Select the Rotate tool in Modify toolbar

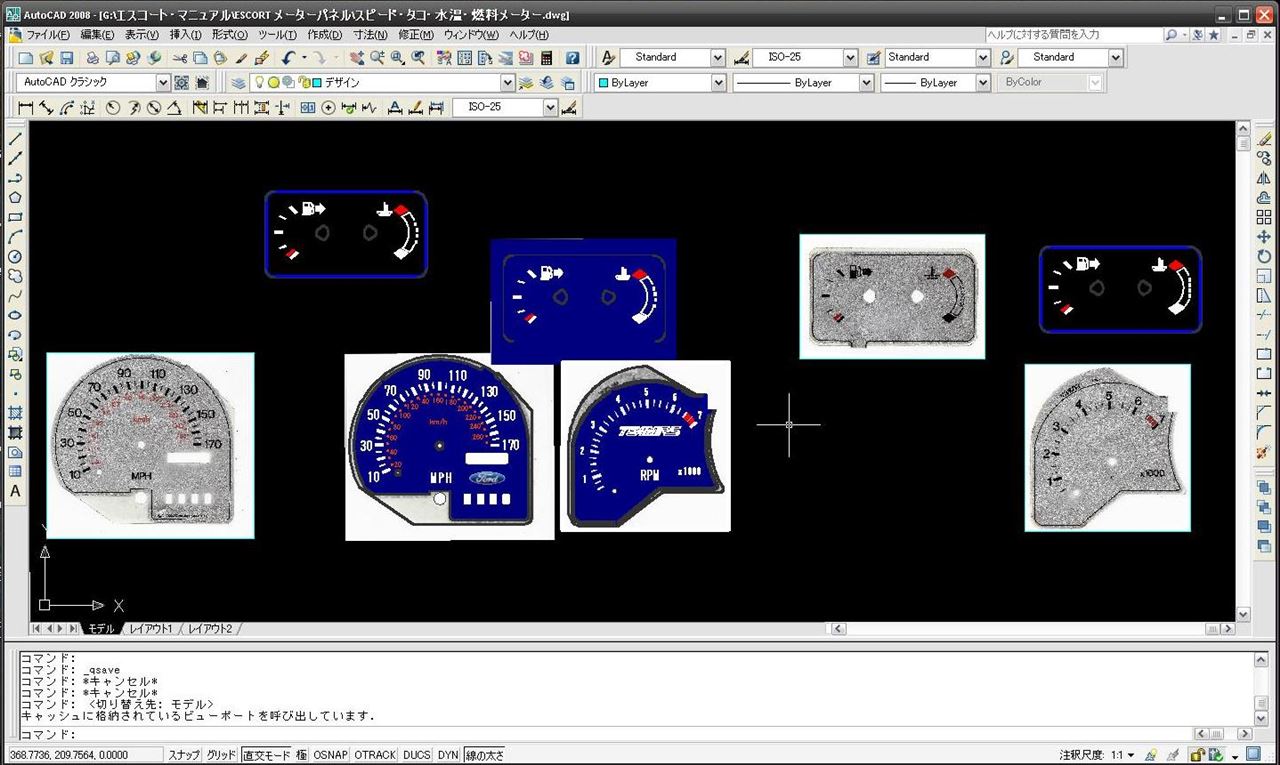point(1264,256)
